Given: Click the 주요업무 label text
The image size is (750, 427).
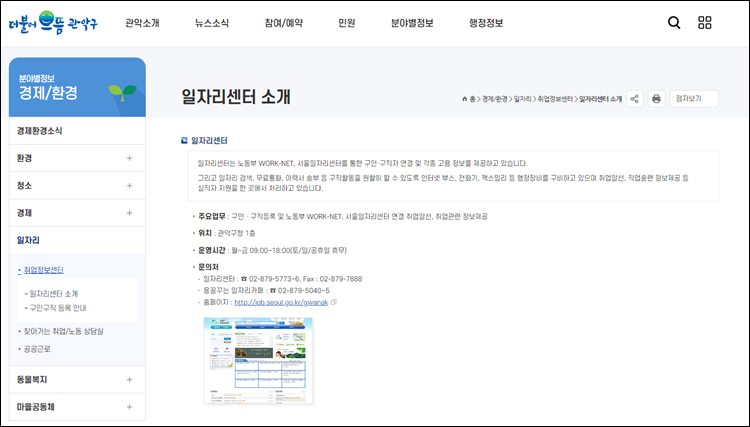Looking at the screenshot, I should point(212,217).
